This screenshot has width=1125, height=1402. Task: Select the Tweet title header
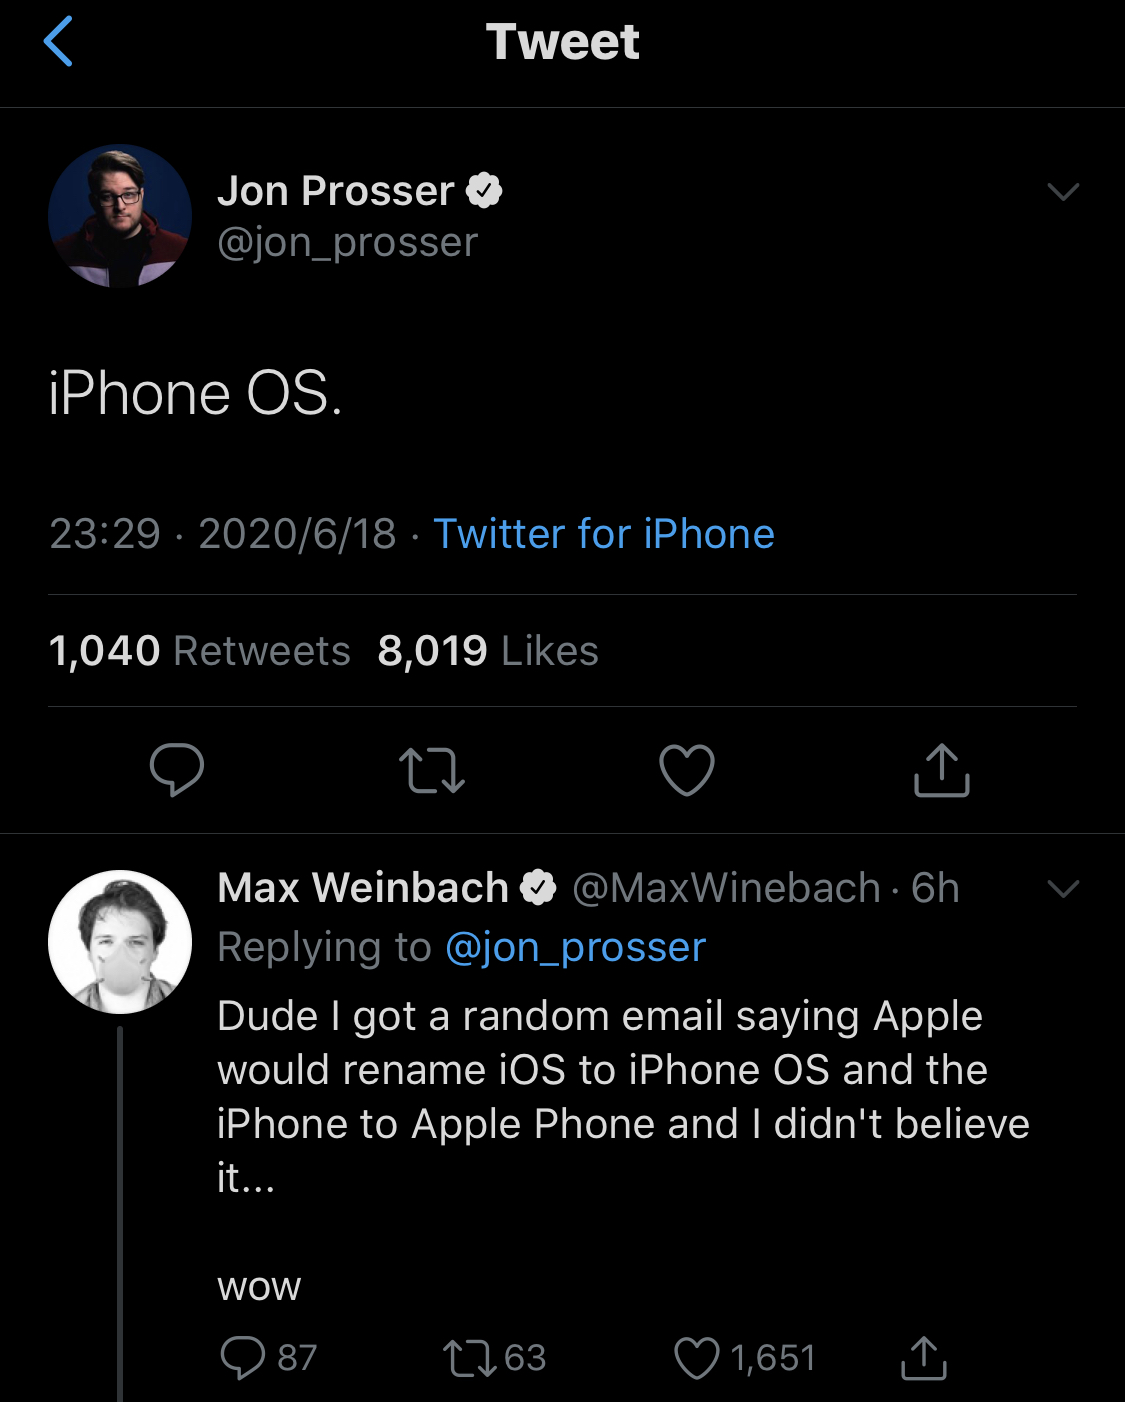tap(562, 42)
